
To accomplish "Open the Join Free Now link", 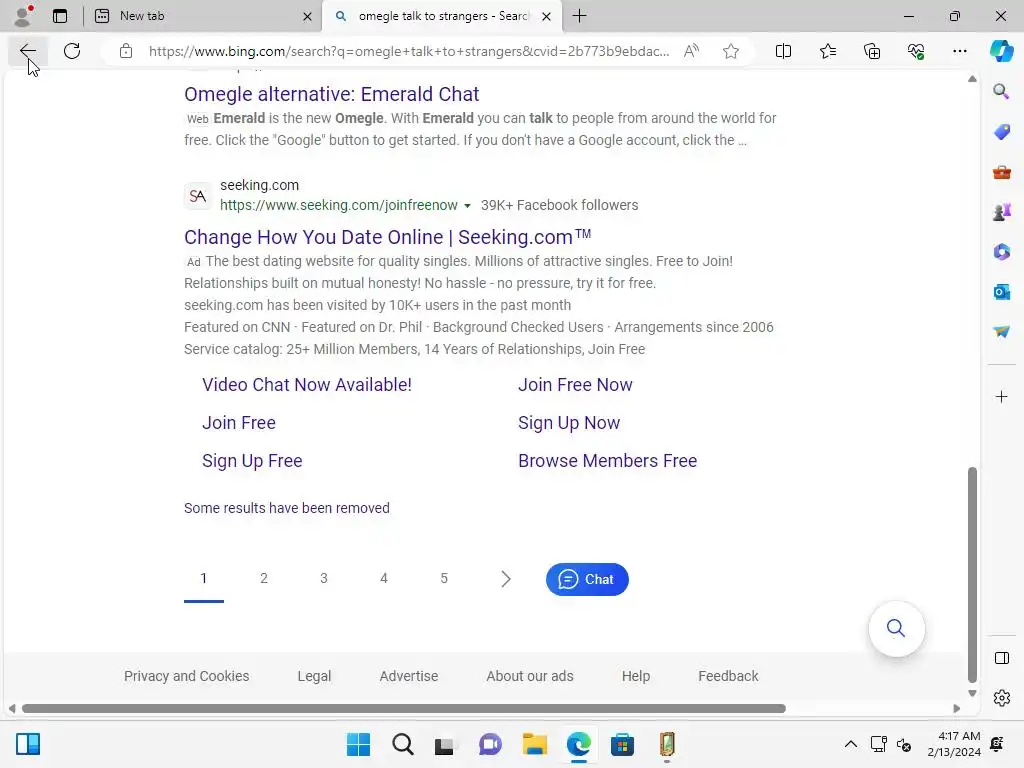I will click(575, 385).
